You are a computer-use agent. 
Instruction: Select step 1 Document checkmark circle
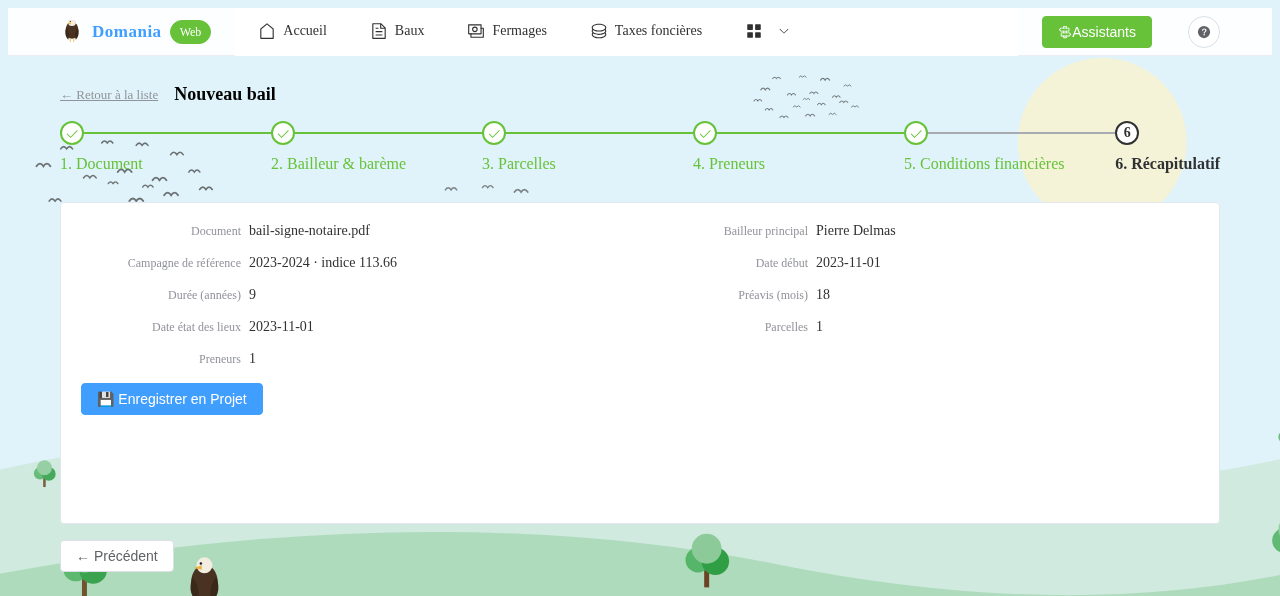point(72,133)
